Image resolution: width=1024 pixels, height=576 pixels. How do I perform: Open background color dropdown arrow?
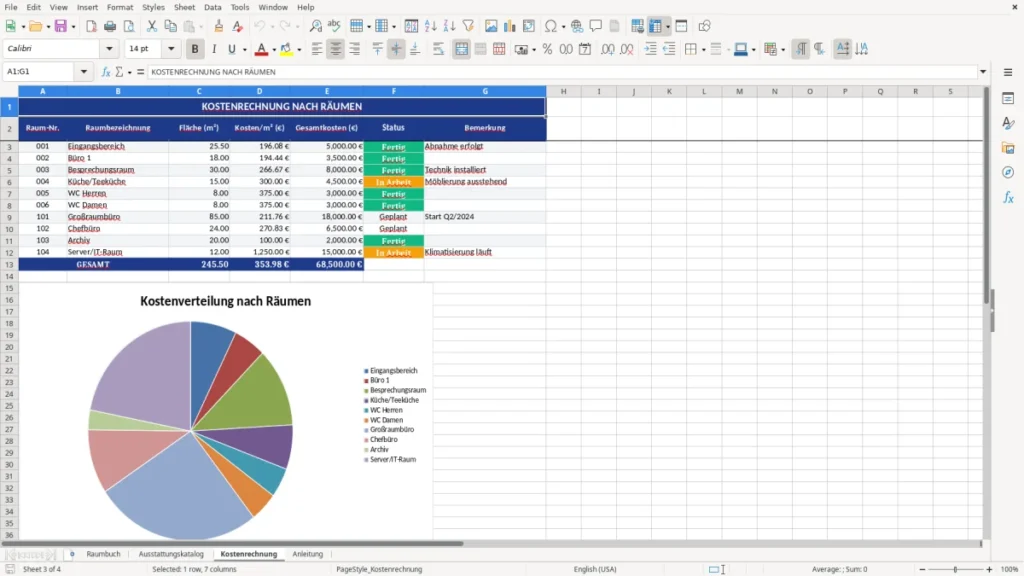tap(299, 50)
